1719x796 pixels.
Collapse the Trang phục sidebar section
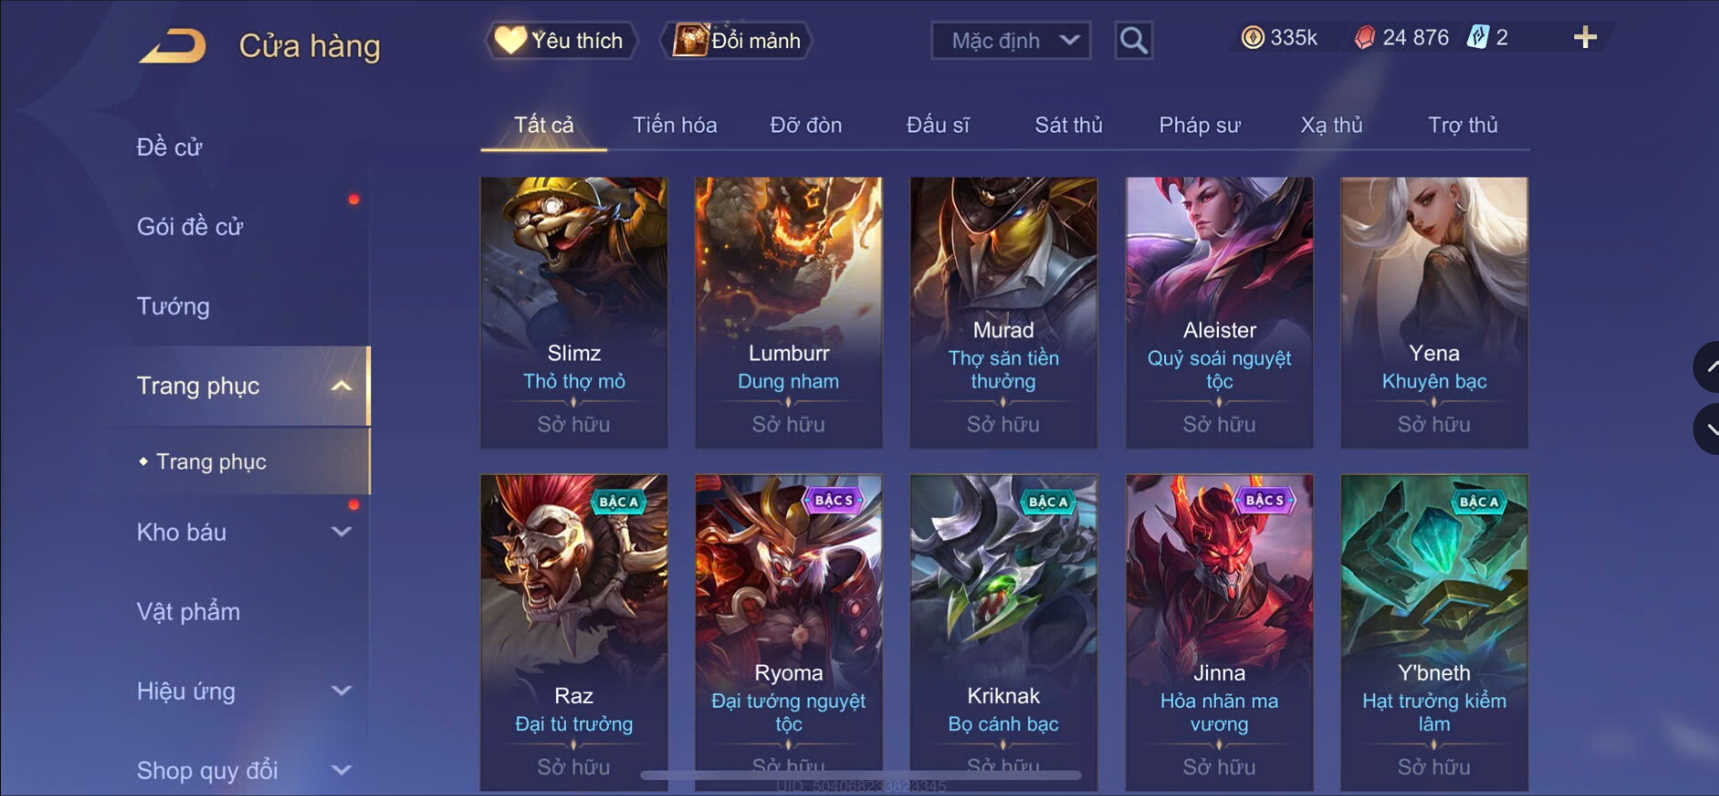tap(341, 386)
